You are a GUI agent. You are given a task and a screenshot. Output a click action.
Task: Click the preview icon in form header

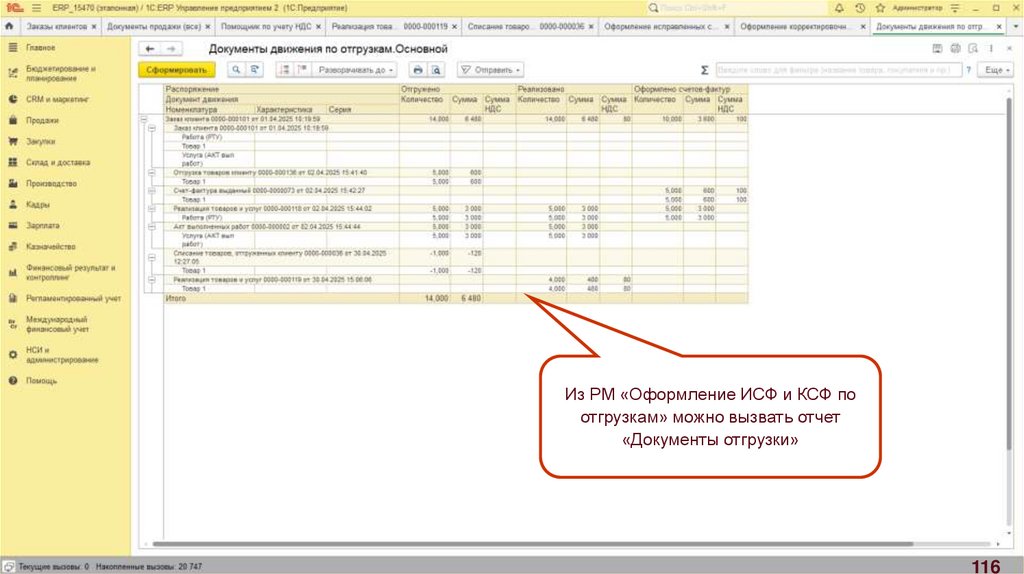coord(973,49)
